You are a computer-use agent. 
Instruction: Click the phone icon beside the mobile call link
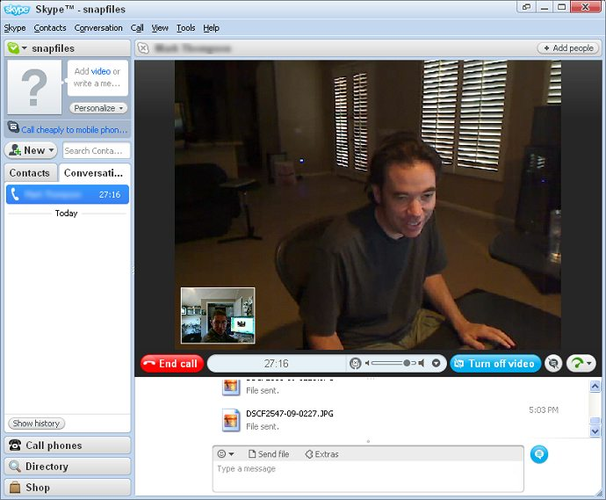[x=13, y=127]
